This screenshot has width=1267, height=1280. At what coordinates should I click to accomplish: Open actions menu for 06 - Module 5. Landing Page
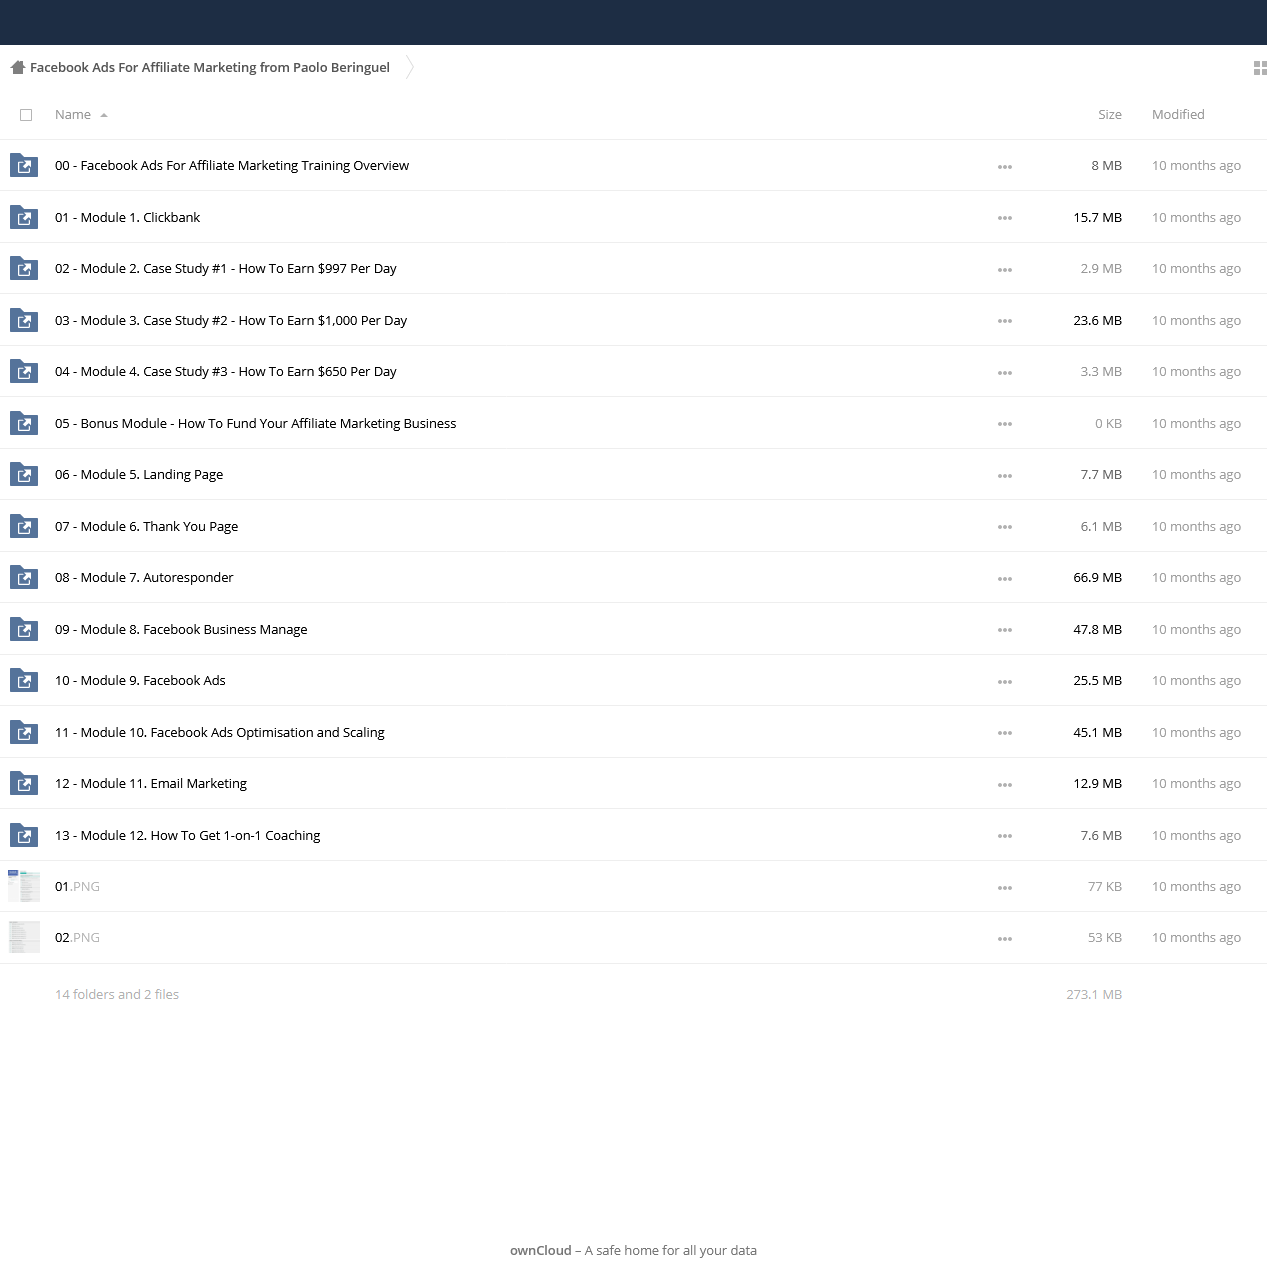(1005, 476)
